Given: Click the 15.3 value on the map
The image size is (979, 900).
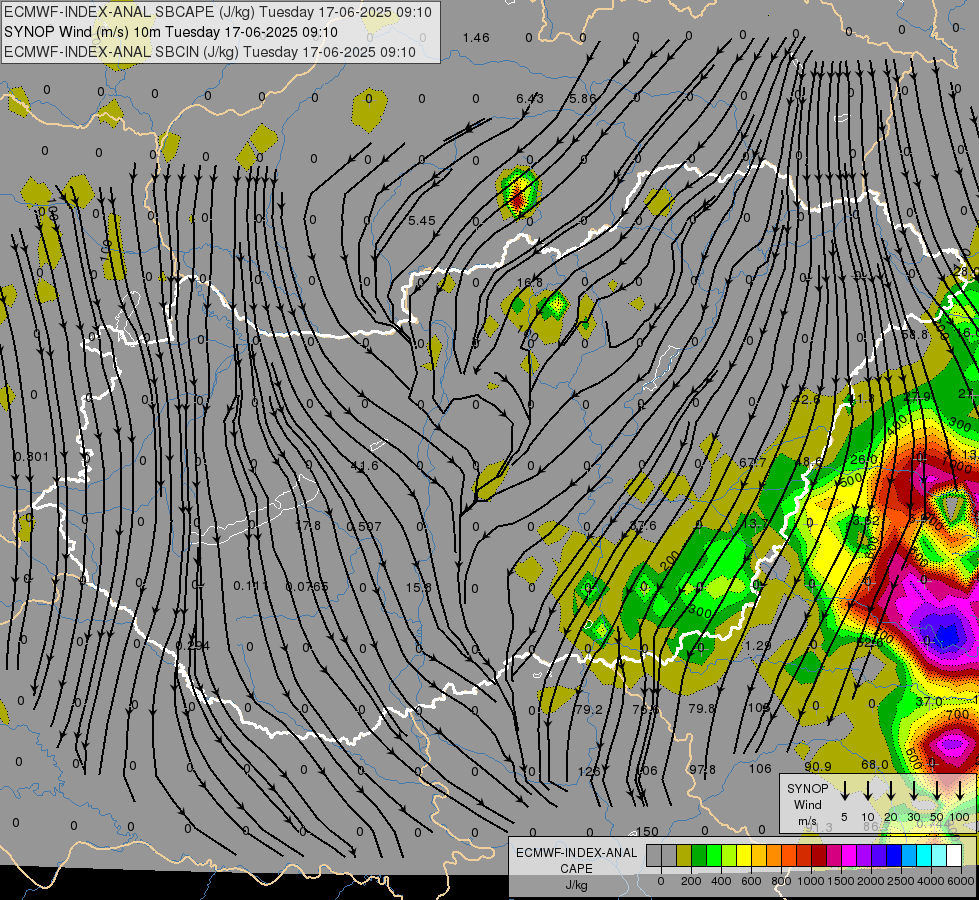Looking at the screenshot, I should [x=418, y=587].
